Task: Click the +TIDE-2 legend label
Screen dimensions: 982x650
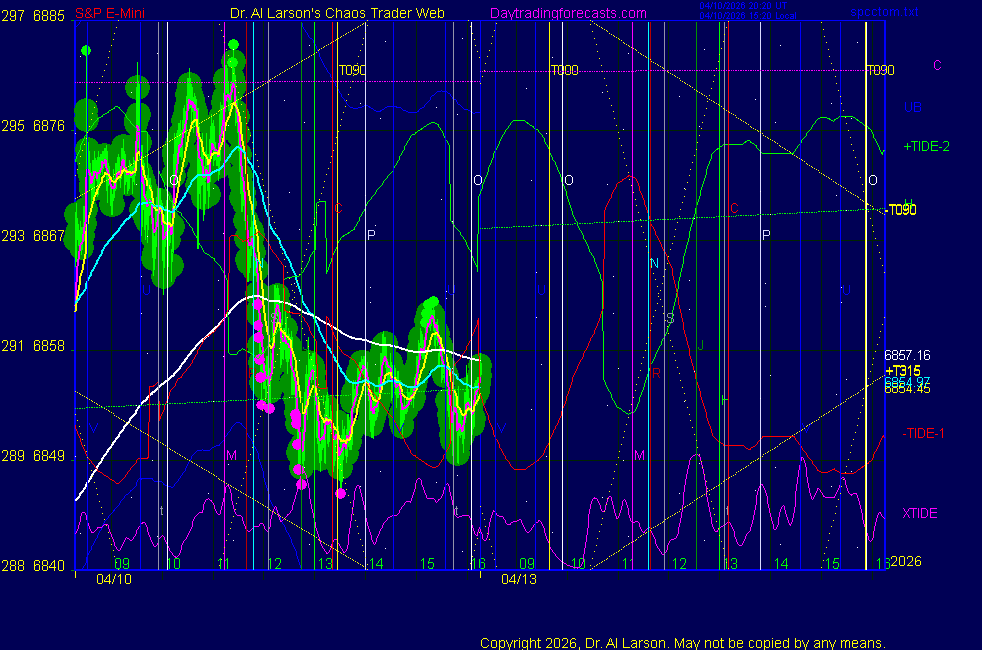Action: pos(926,146)
